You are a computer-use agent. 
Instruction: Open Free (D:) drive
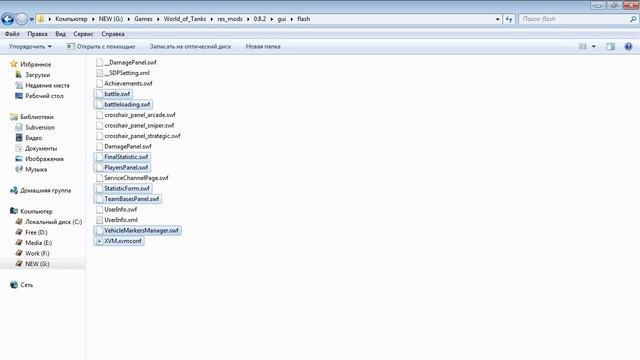tap(31, 232)
